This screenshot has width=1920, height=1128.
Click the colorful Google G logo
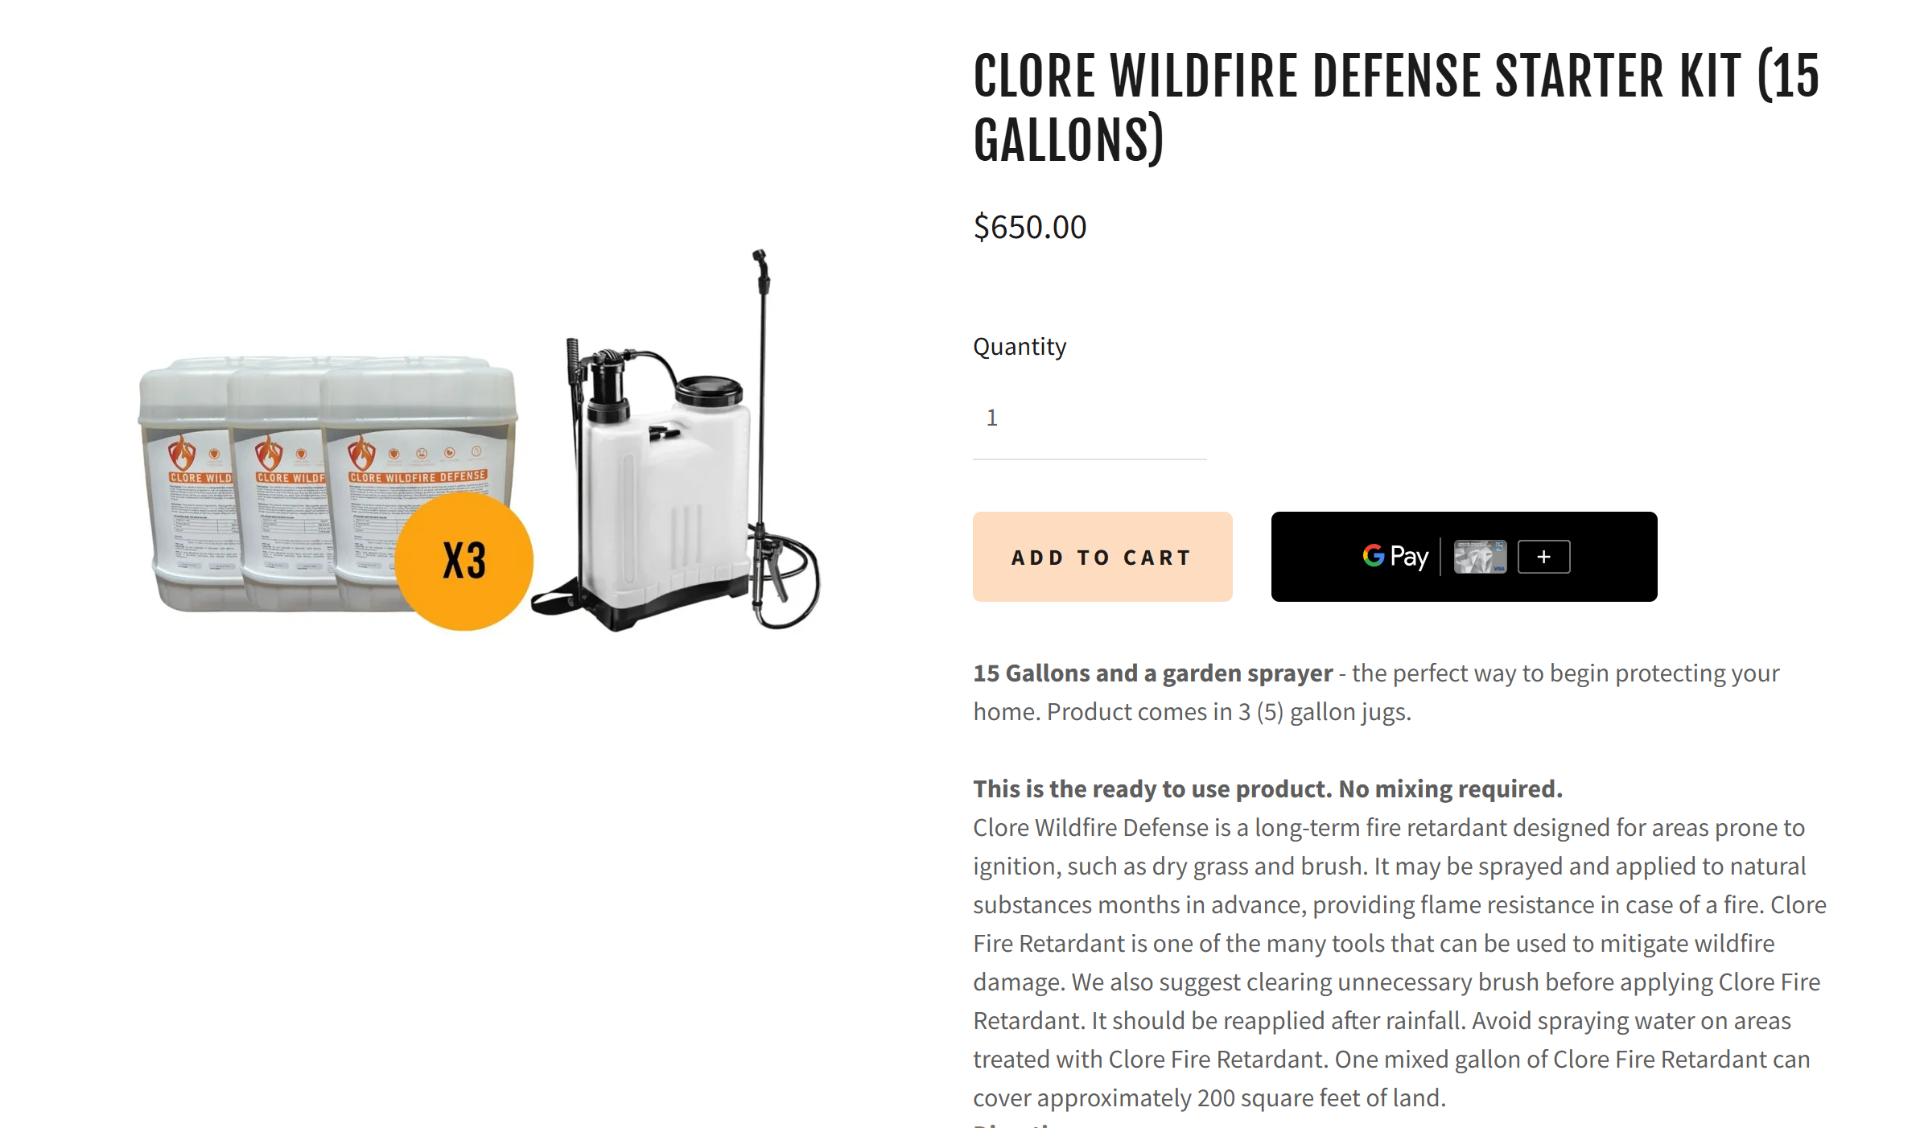[x=1373, y=556]
